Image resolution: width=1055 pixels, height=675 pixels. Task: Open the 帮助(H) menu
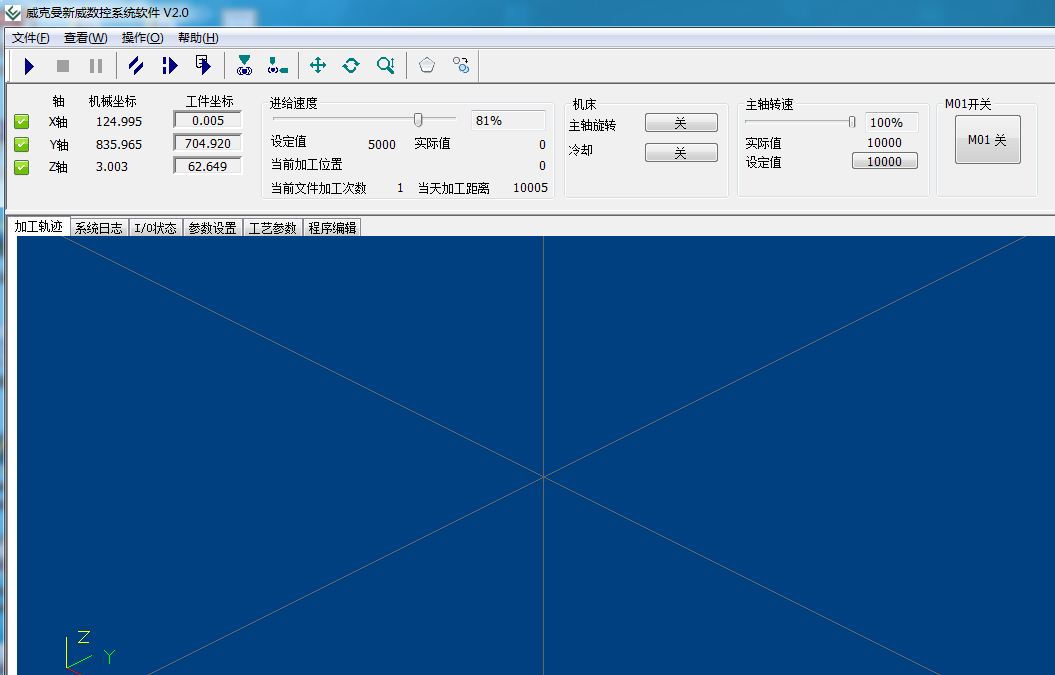point(198,38)
